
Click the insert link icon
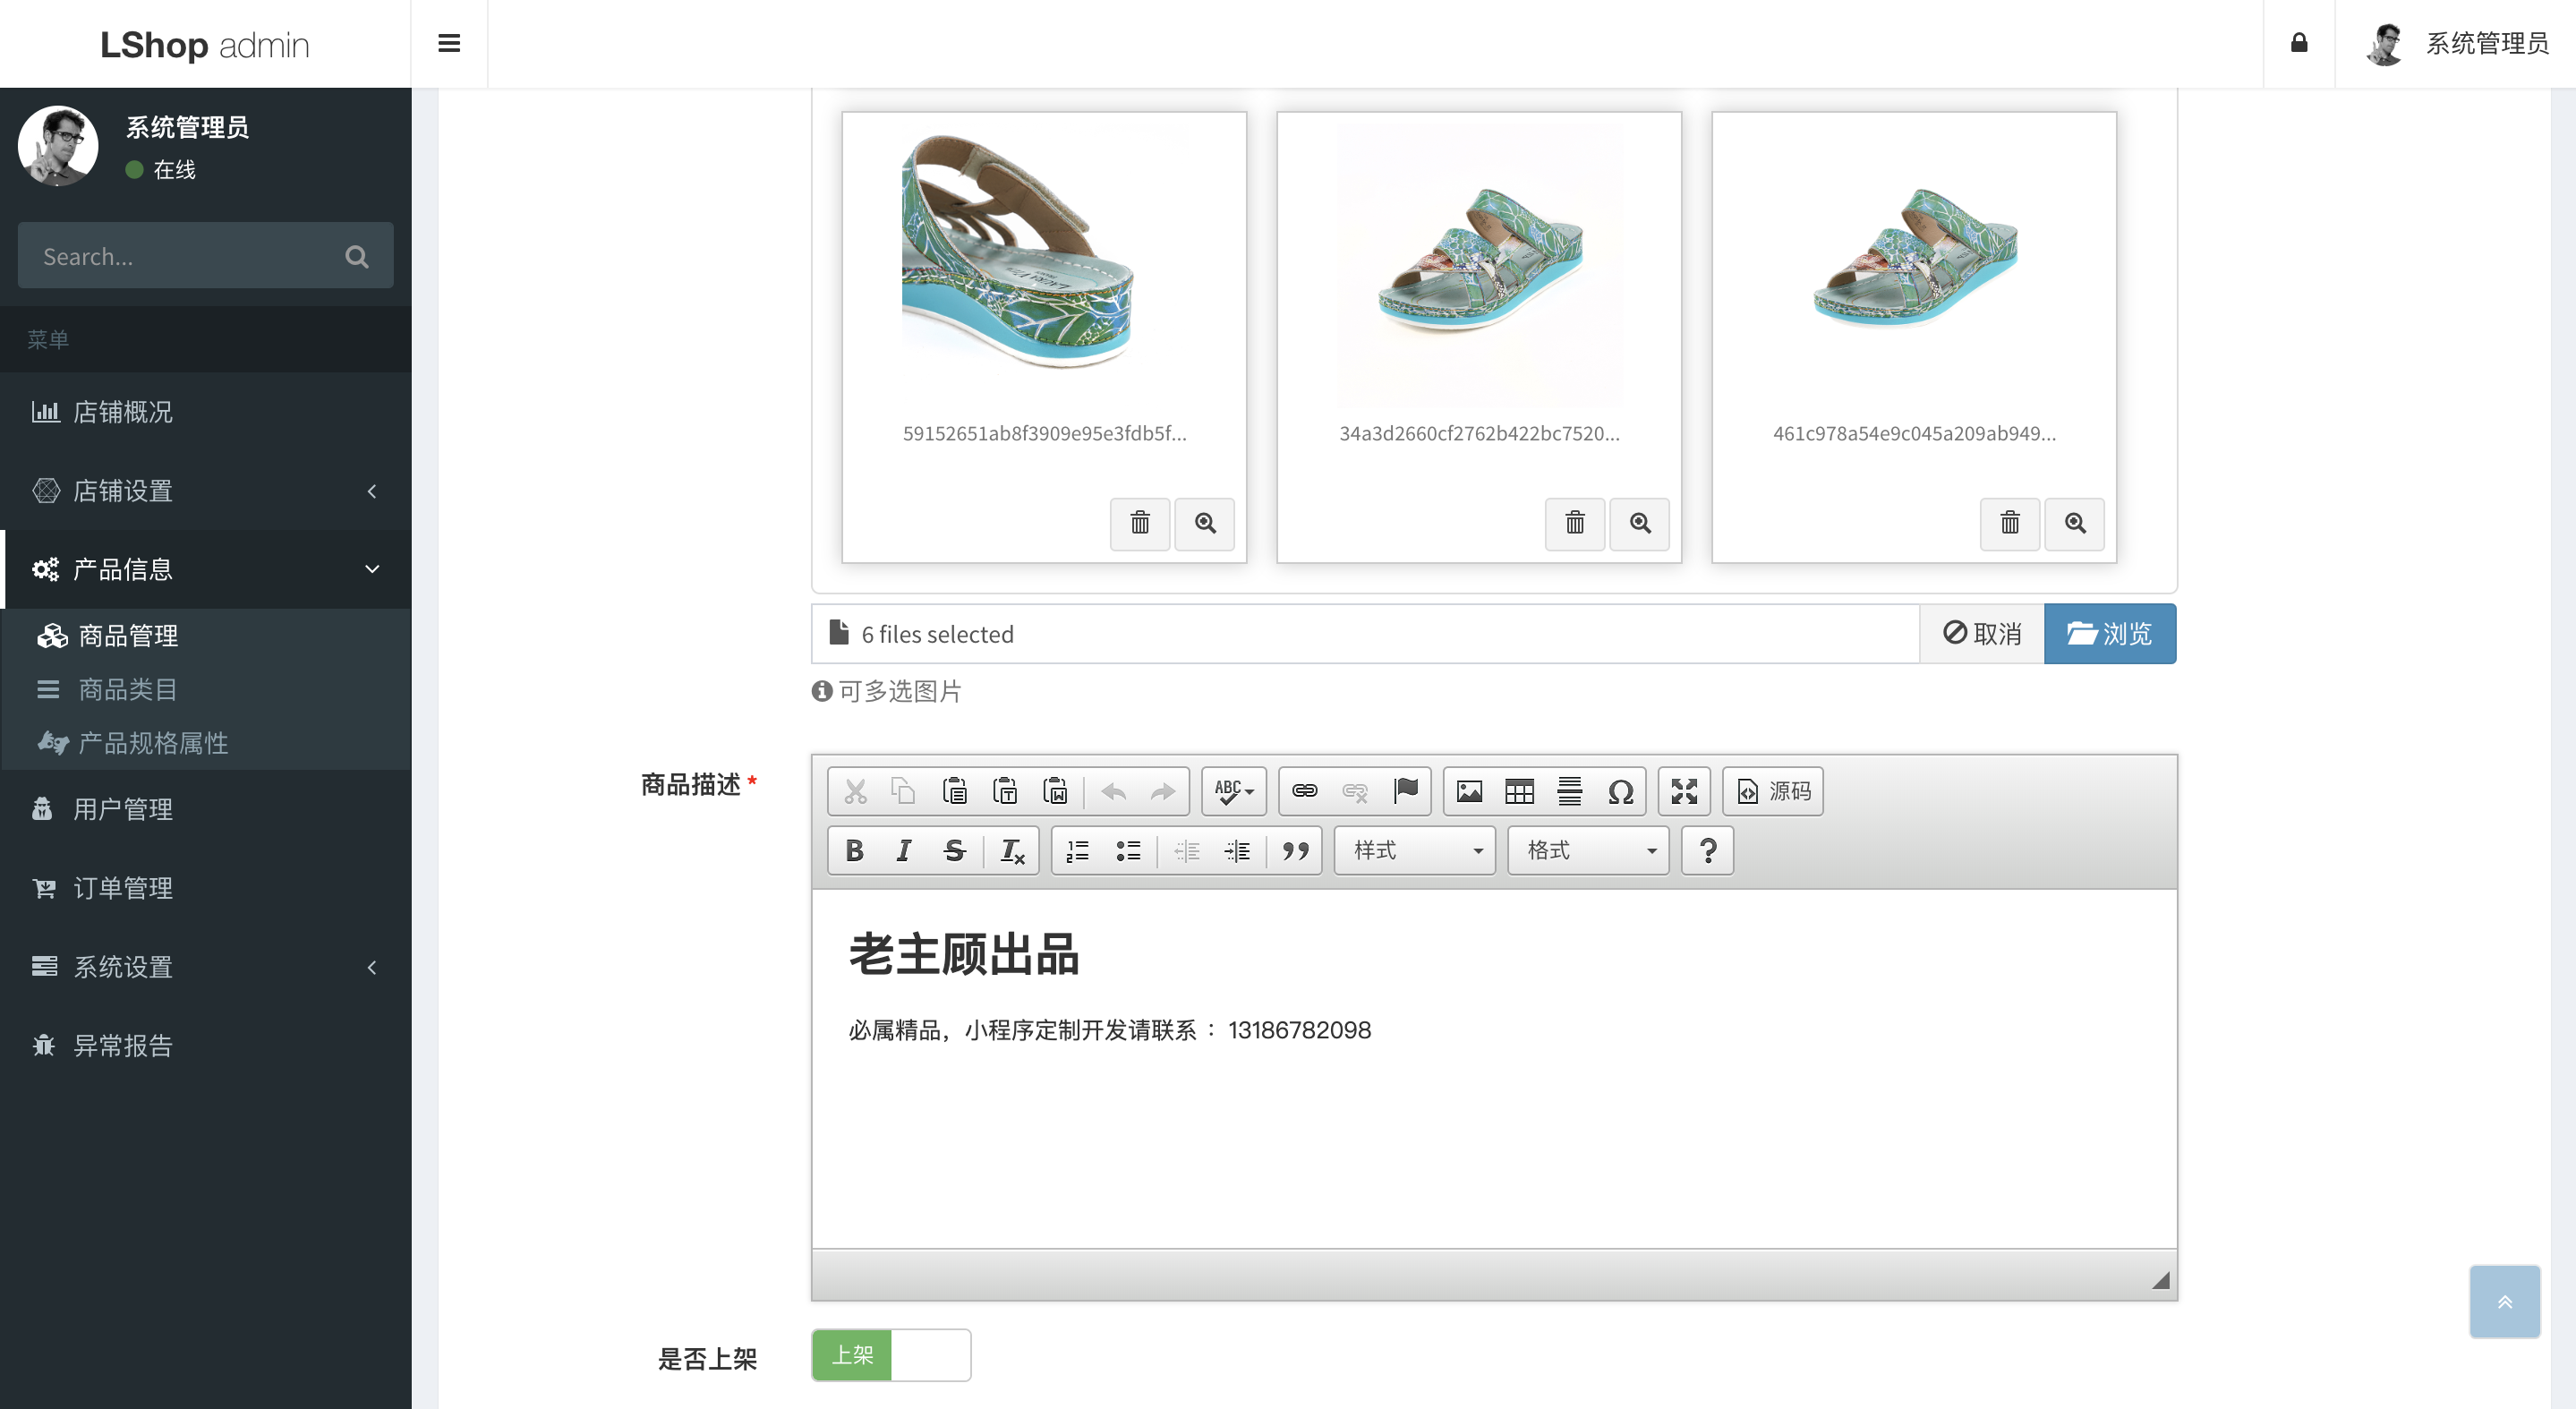click(x=1304, y=792)
